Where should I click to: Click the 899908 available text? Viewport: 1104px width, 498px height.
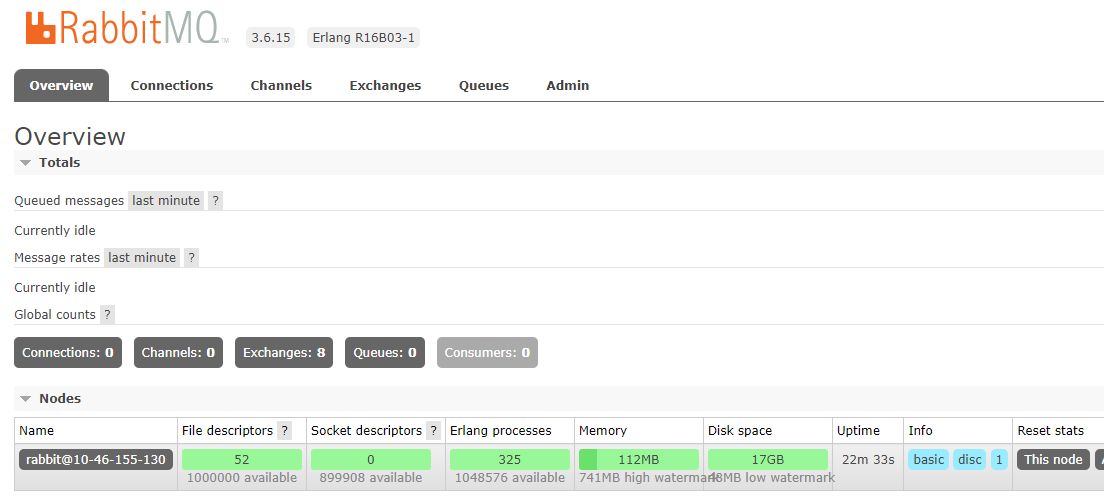point(370,478)
